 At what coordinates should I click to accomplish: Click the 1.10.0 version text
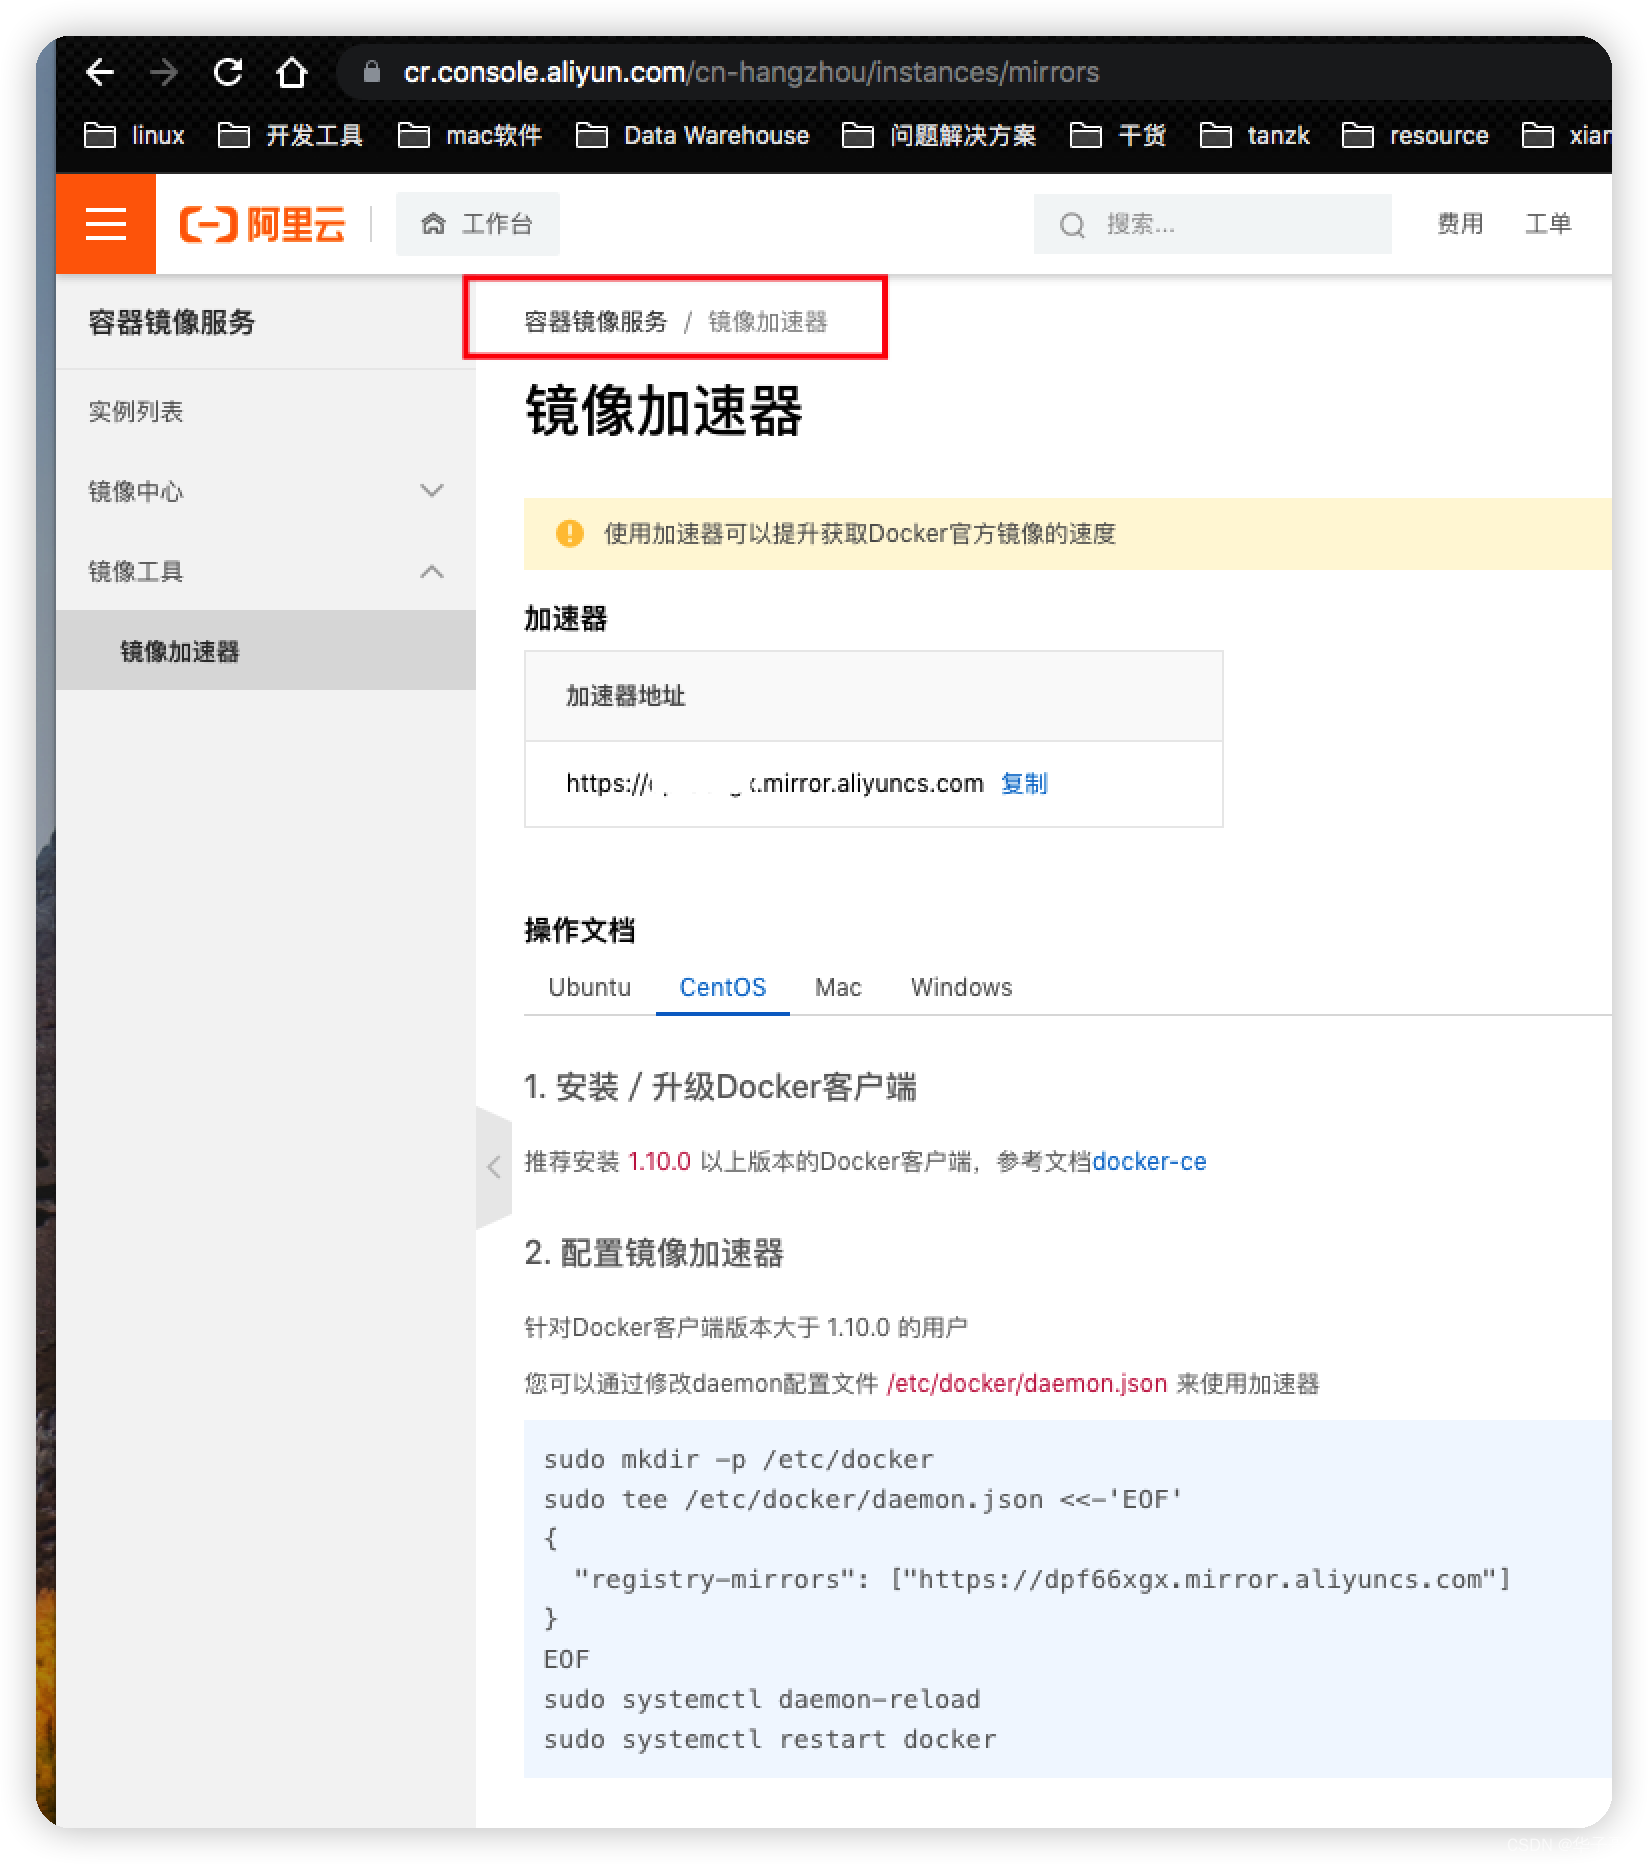tap(659, 1161)
